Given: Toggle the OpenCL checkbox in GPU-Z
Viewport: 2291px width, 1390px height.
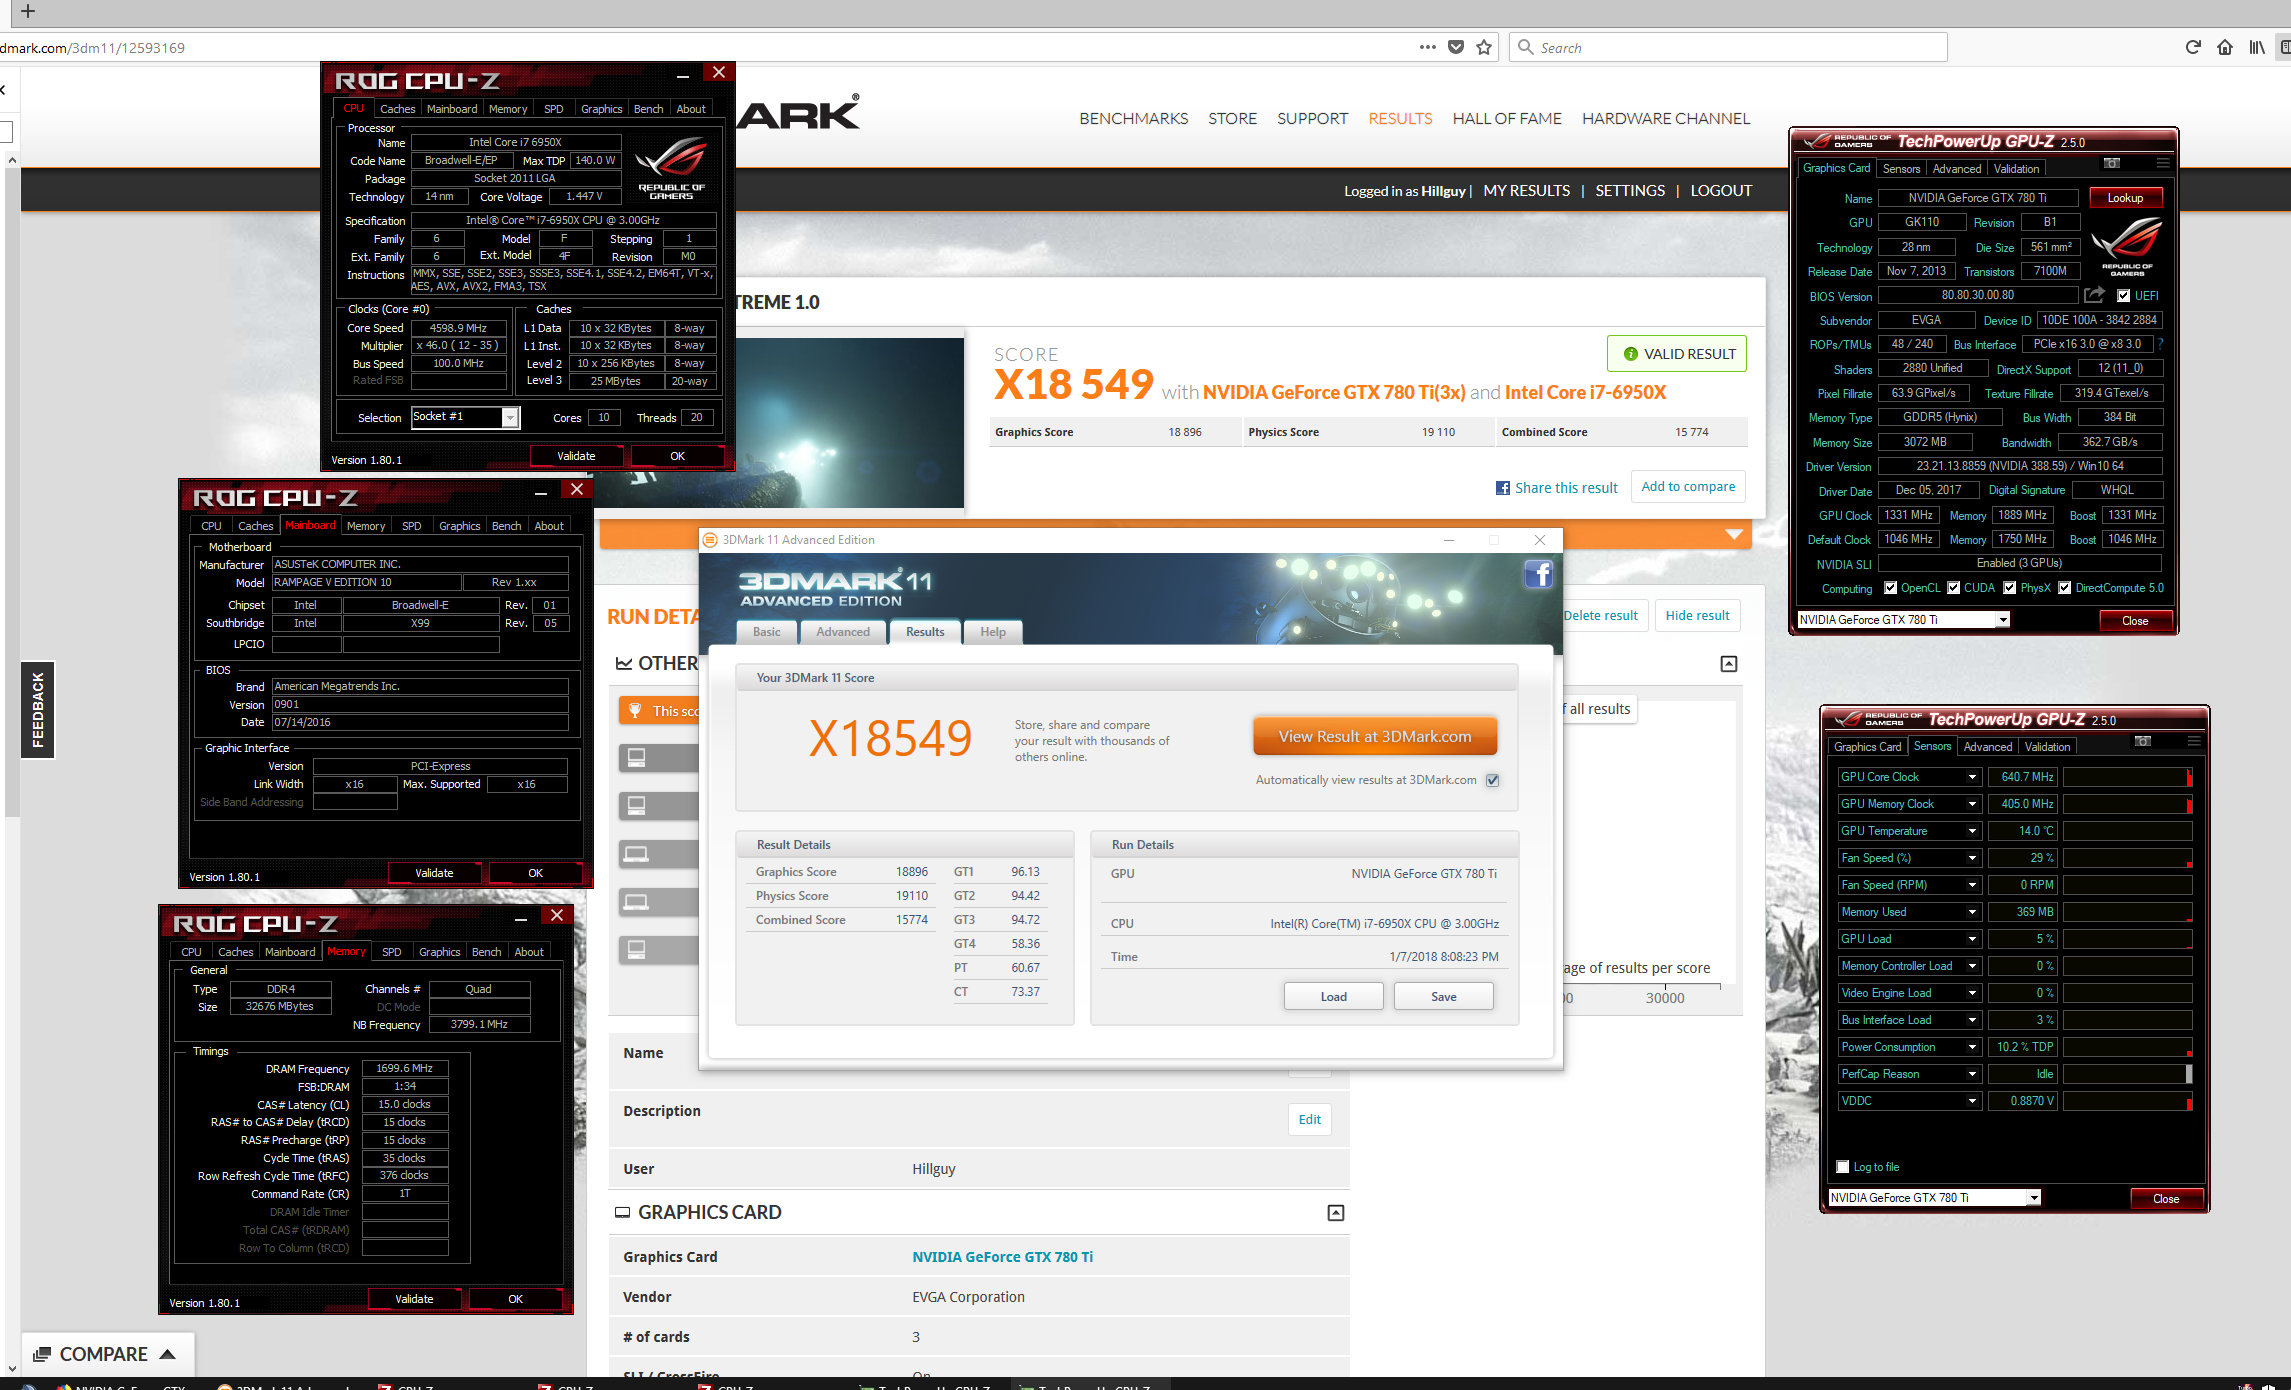Looking at the screenshot, I should coord(1890,588).
